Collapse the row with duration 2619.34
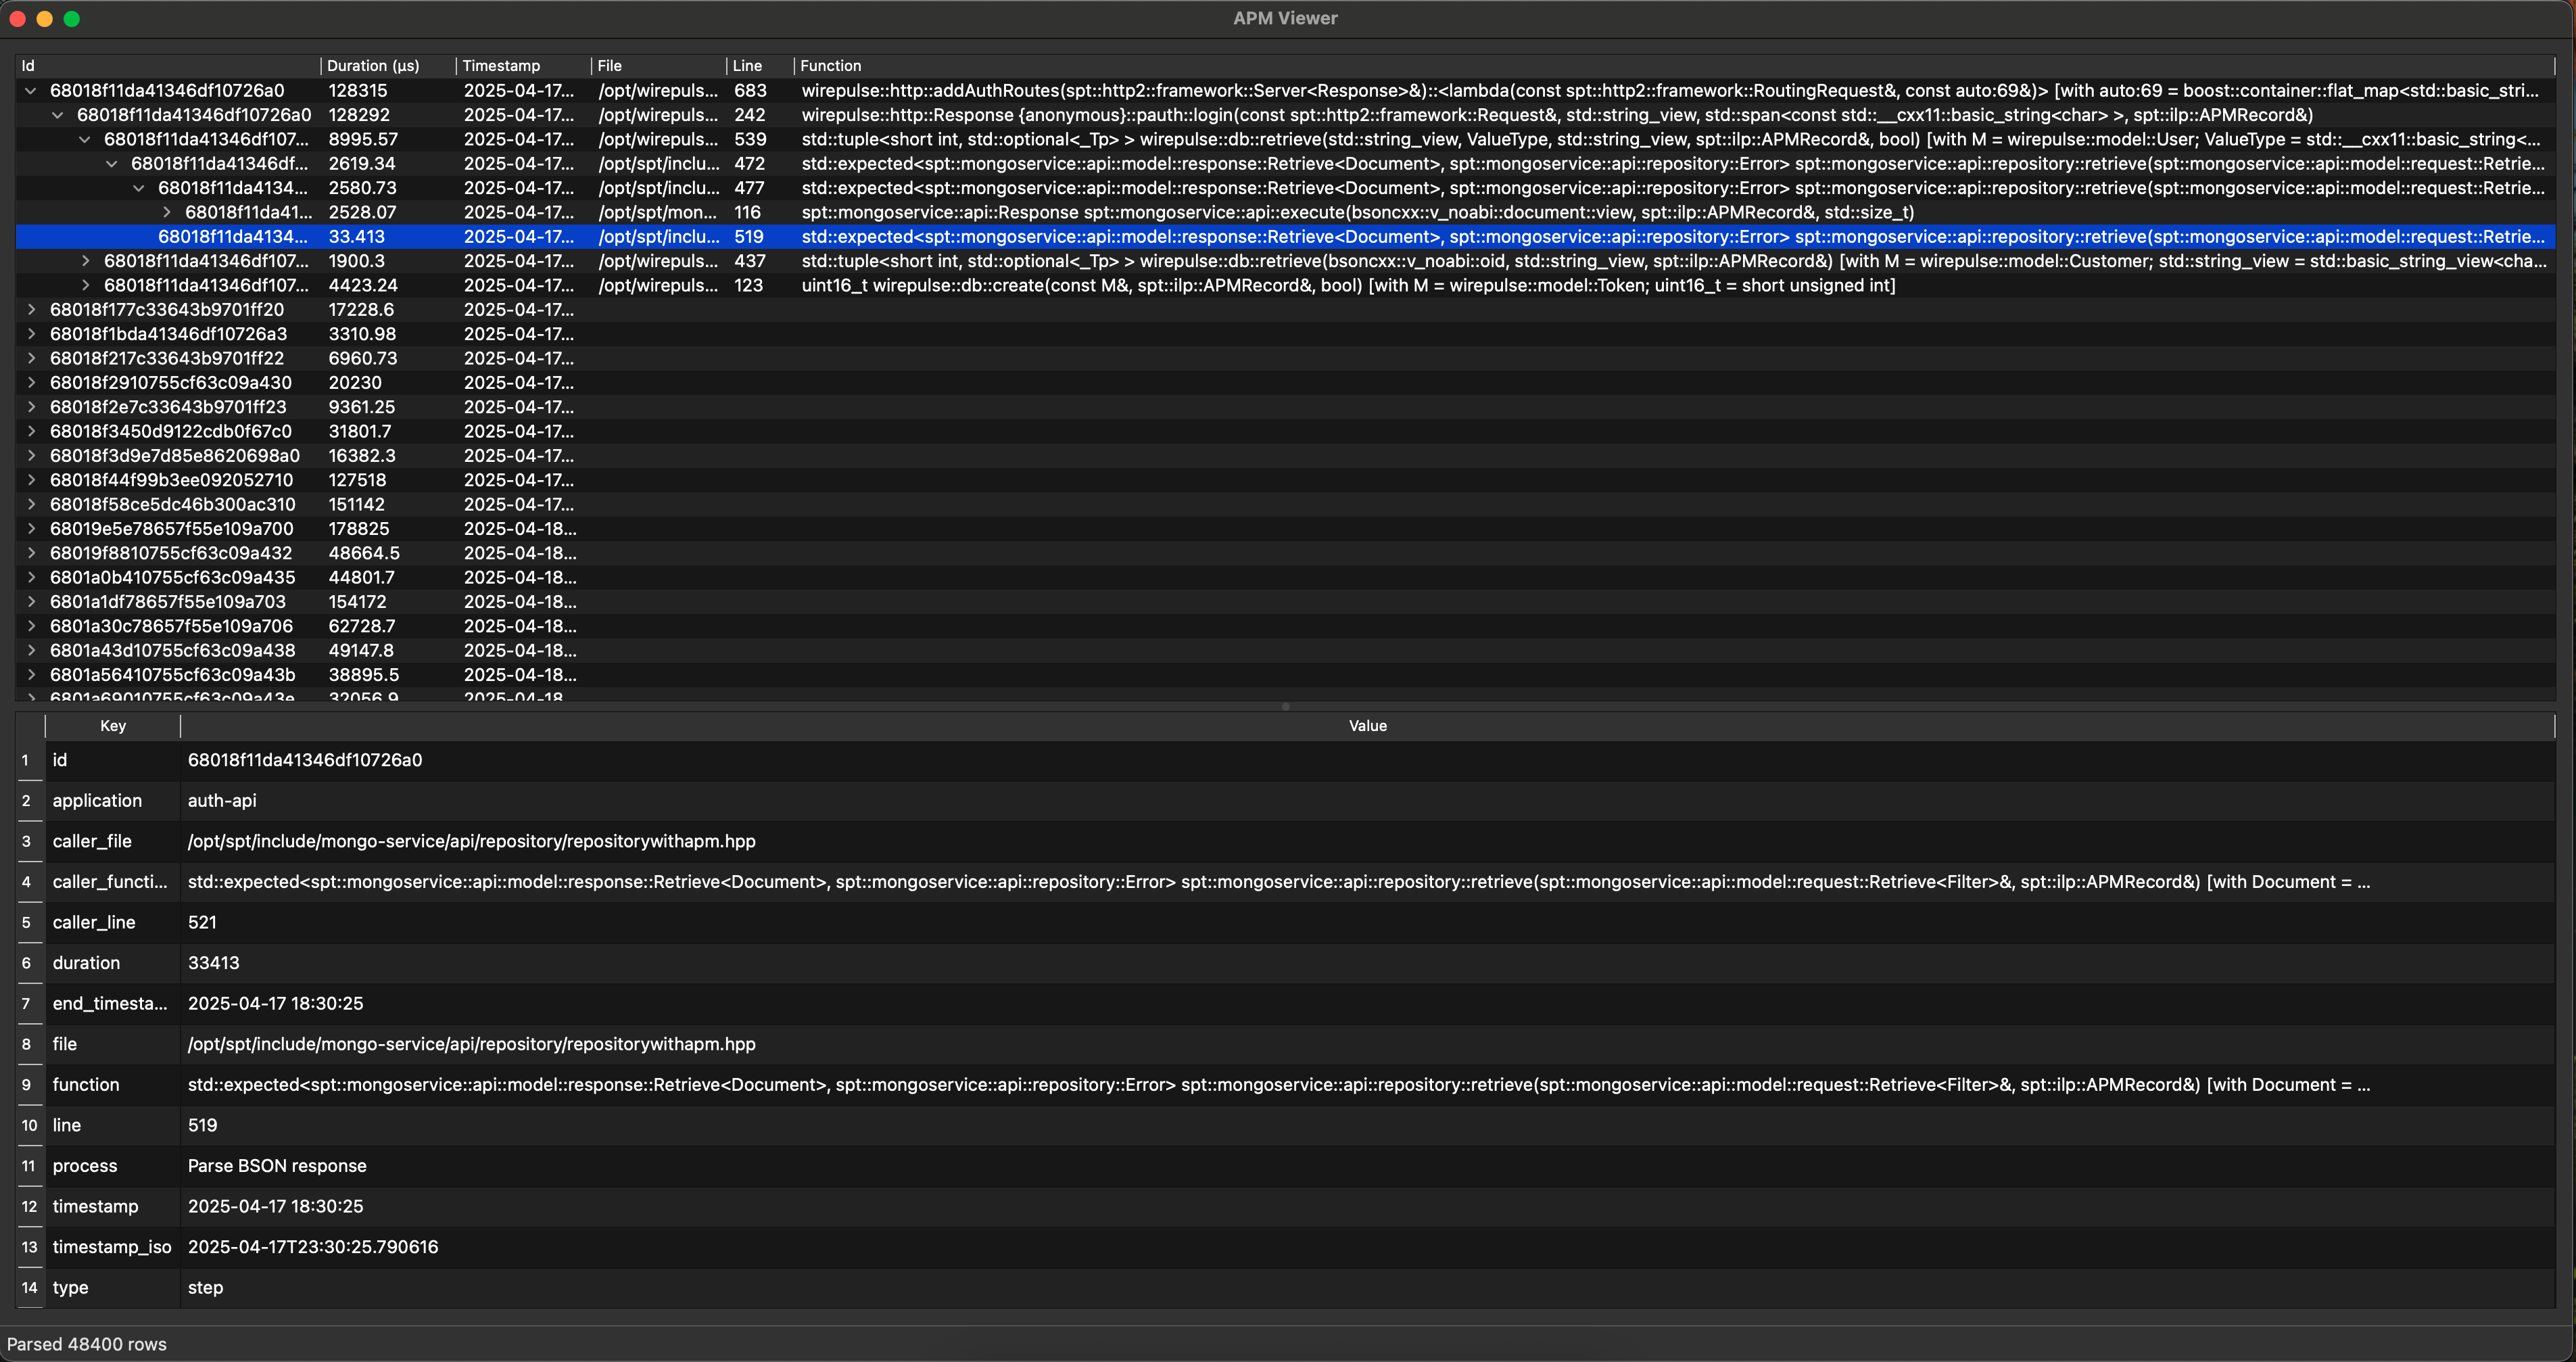The height and width of the screenshot is (1362, 2576). [112, 164]
